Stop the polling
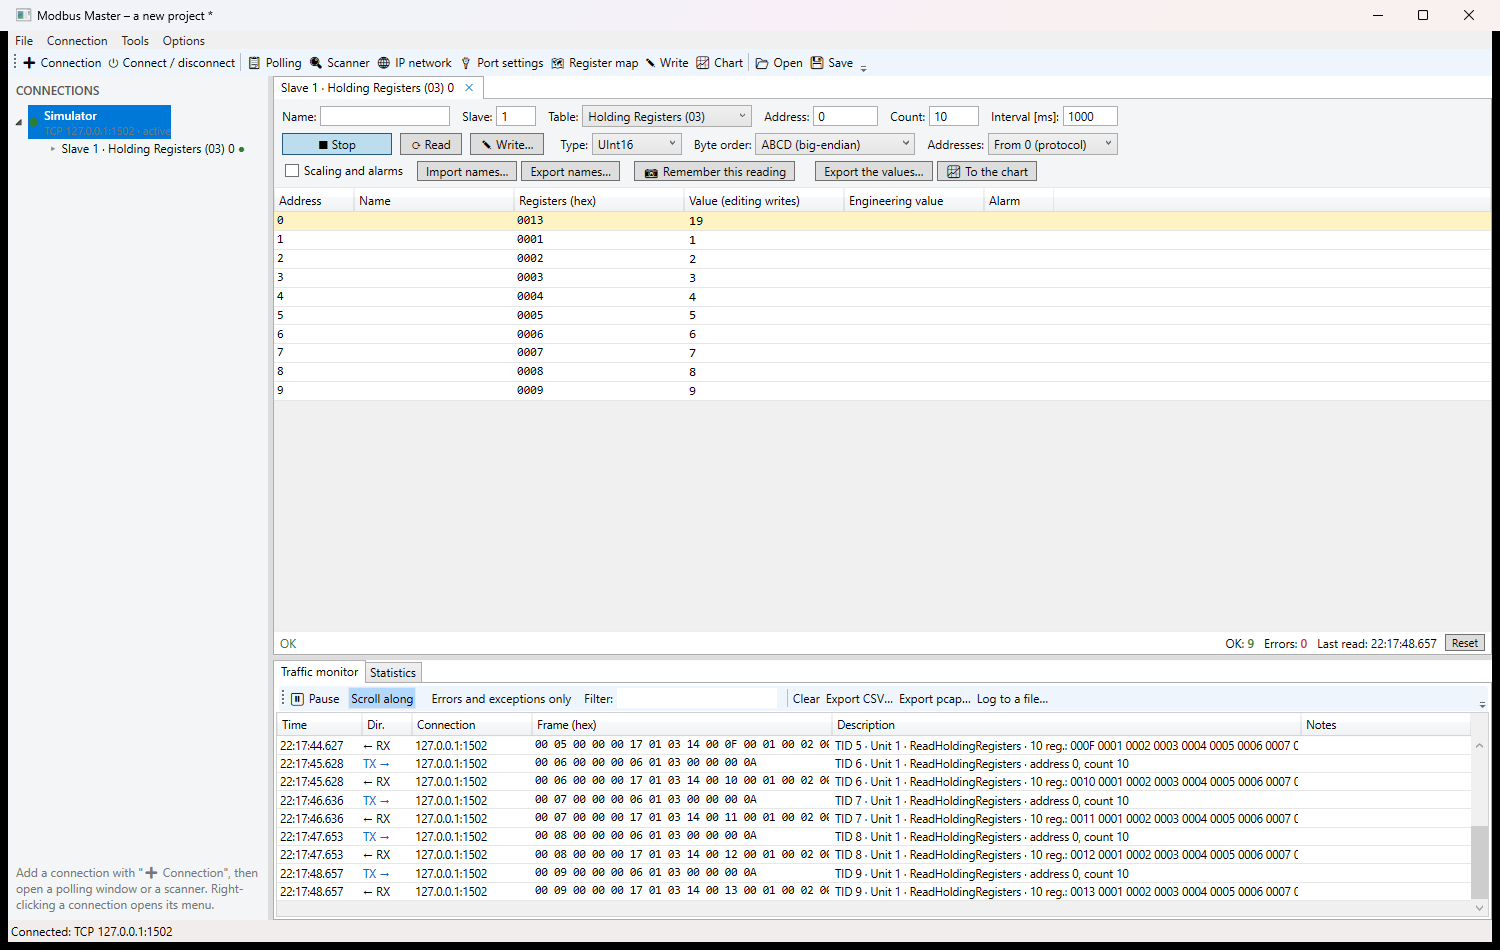The height and width of the screenshot is (950, 1500). tap(337, 145)
